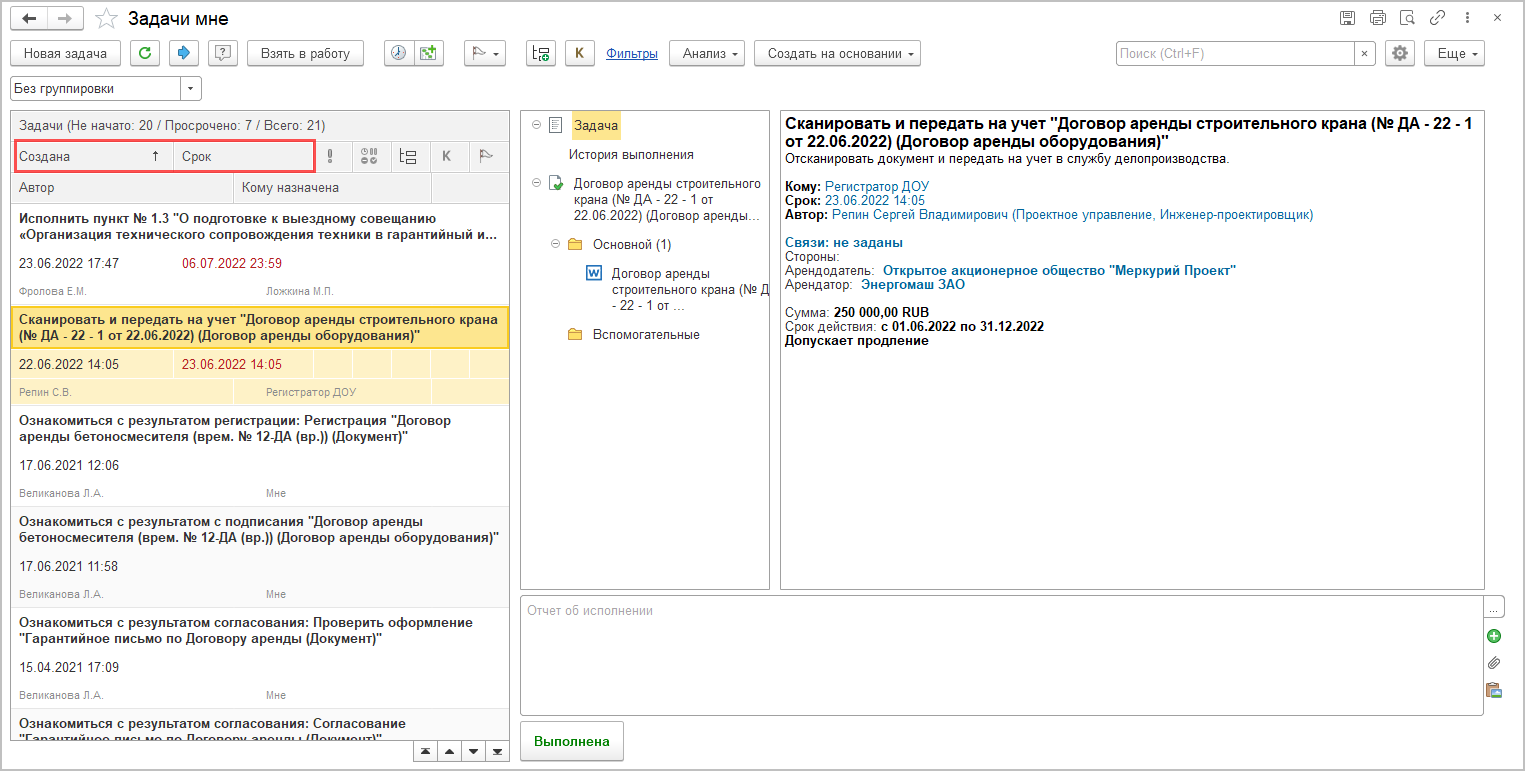Click the green grid-plus icon beside the clock
Image resolution: width=1525 pixels, height=771 pixels.
(429, 53)
